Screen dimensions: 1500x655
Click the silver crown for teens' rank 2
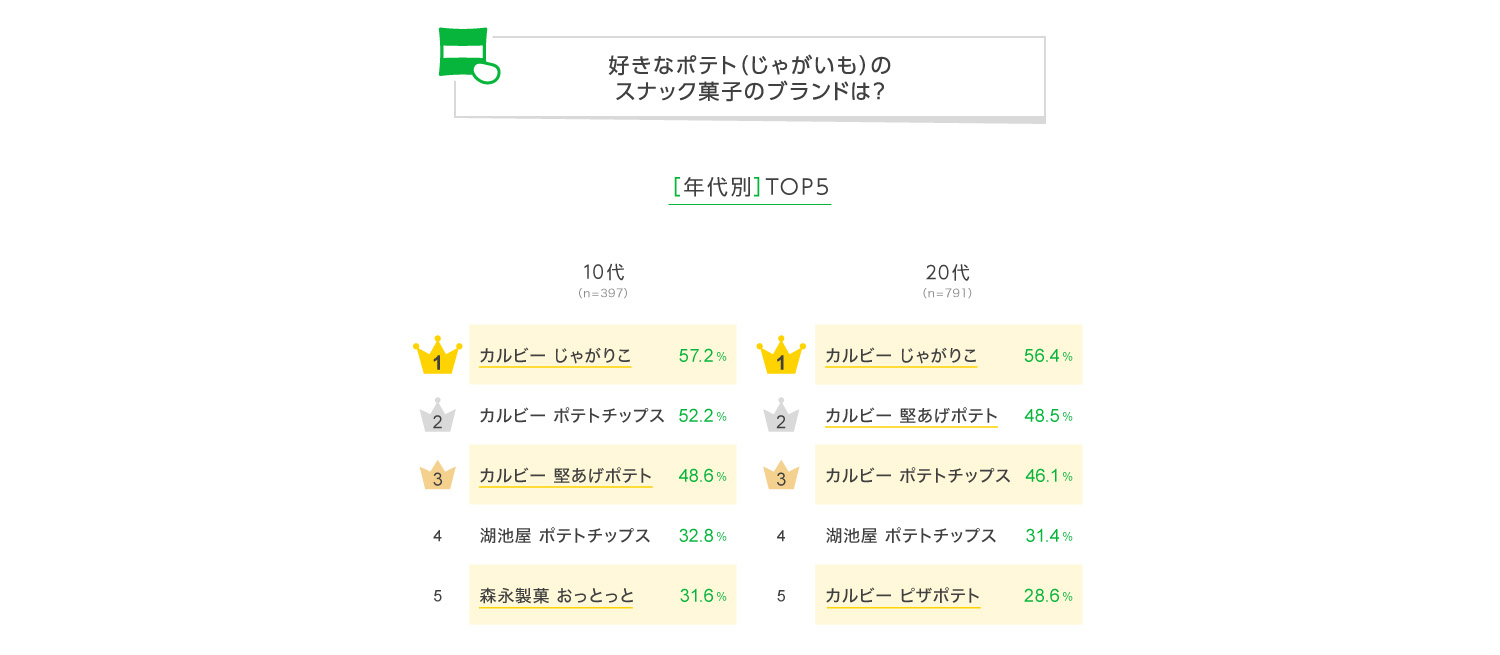coord(437,416)
